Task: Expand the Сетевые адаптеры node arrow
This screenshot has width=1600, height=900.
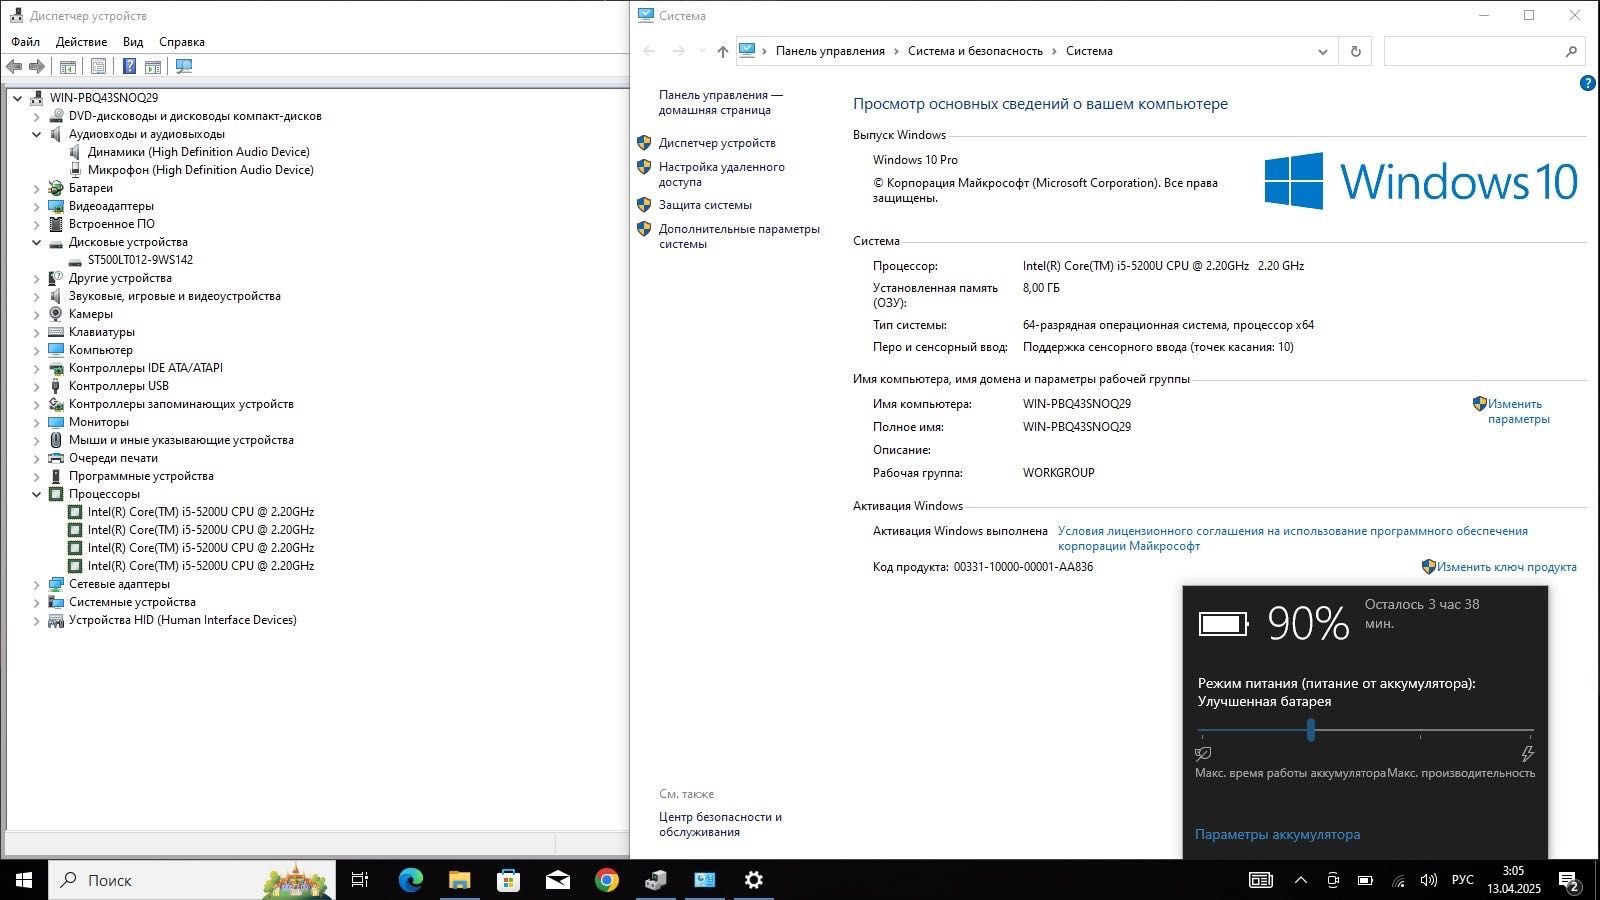Action: click(37, 584)
